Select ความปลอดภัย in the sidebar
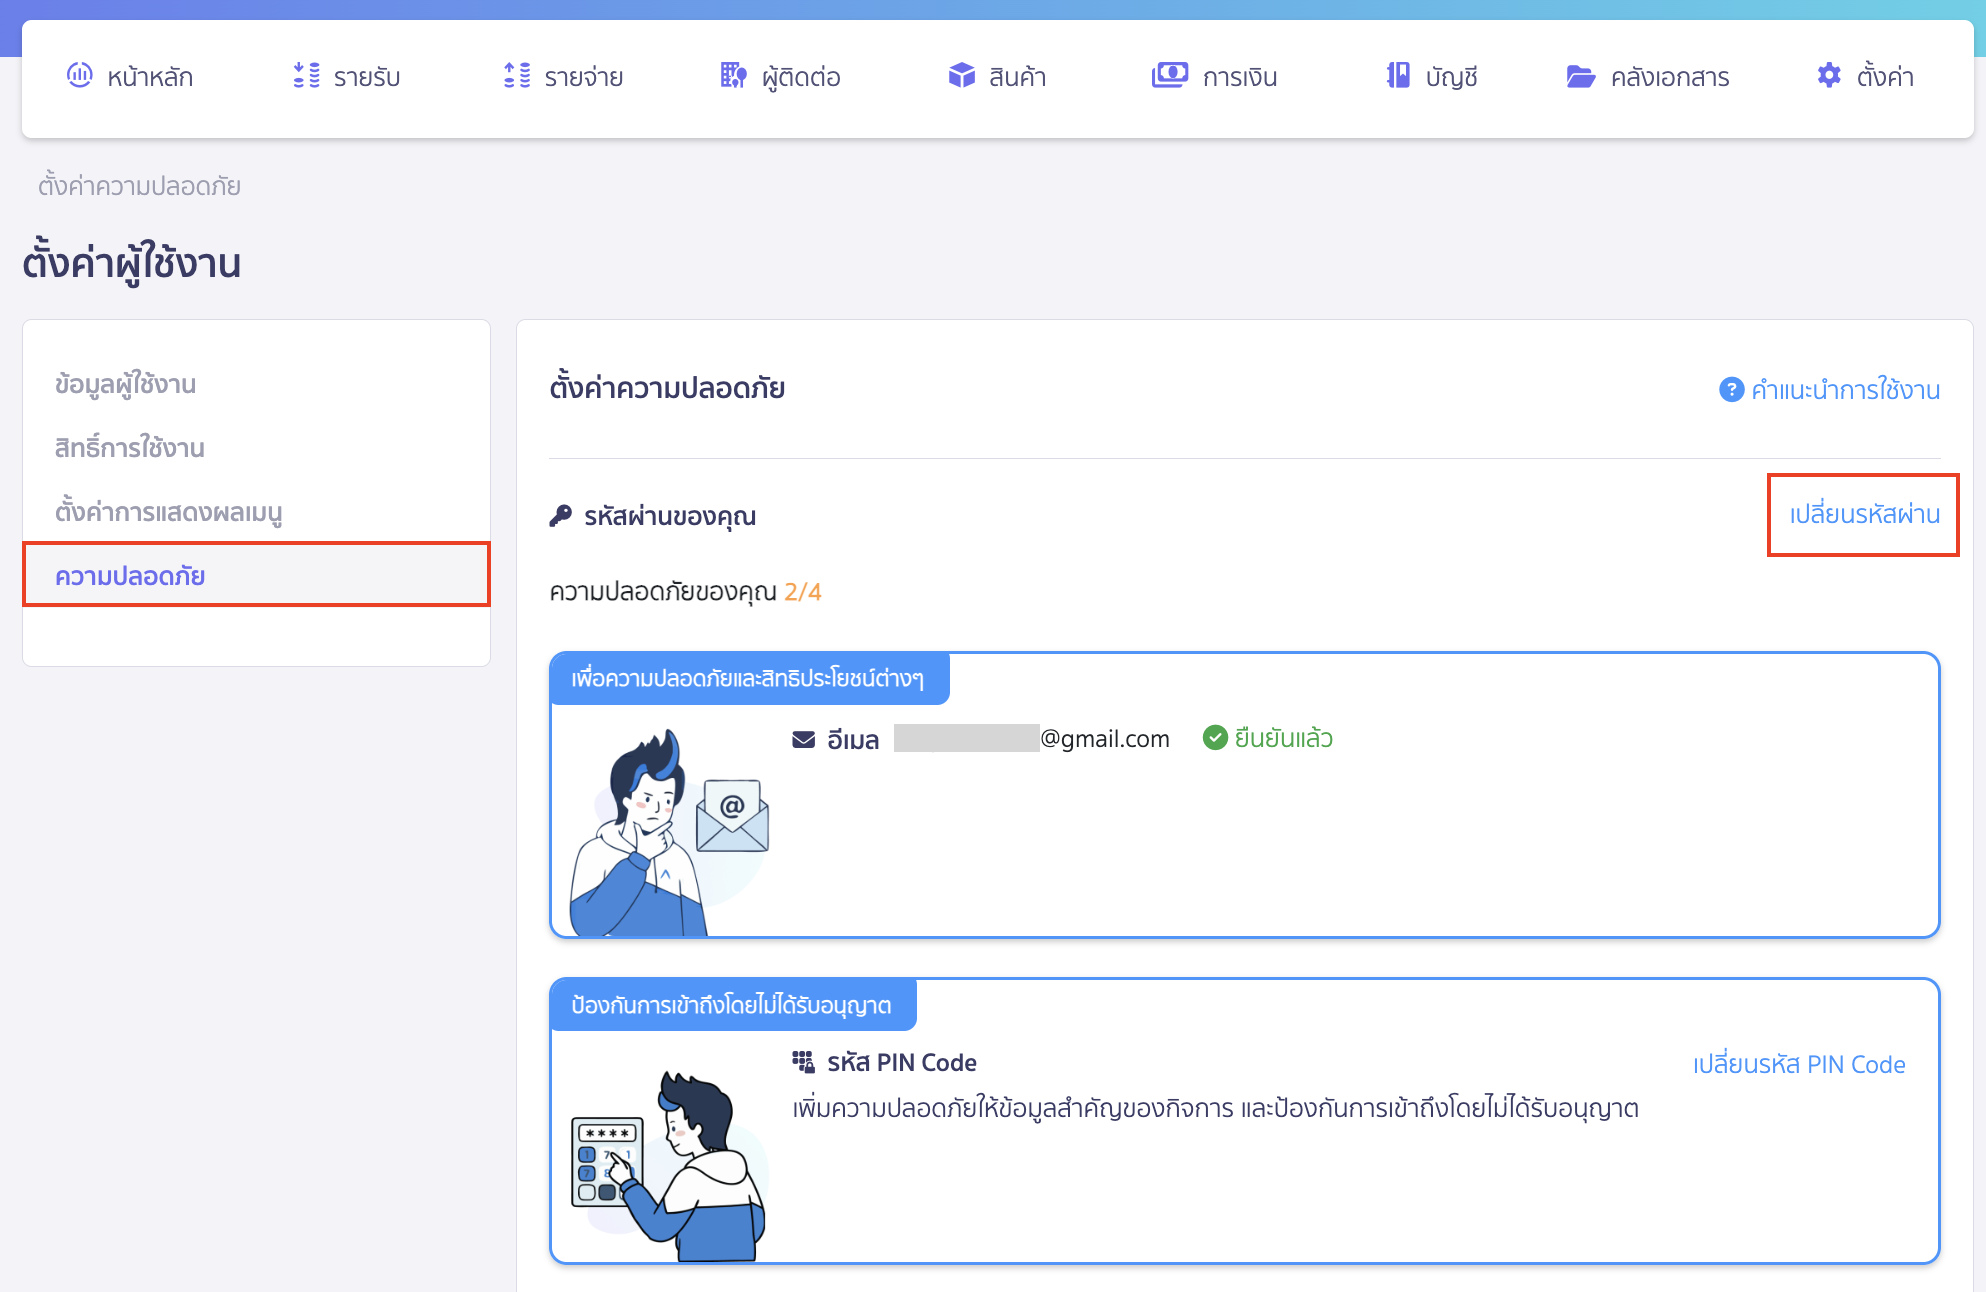 [x=130, y=575]
